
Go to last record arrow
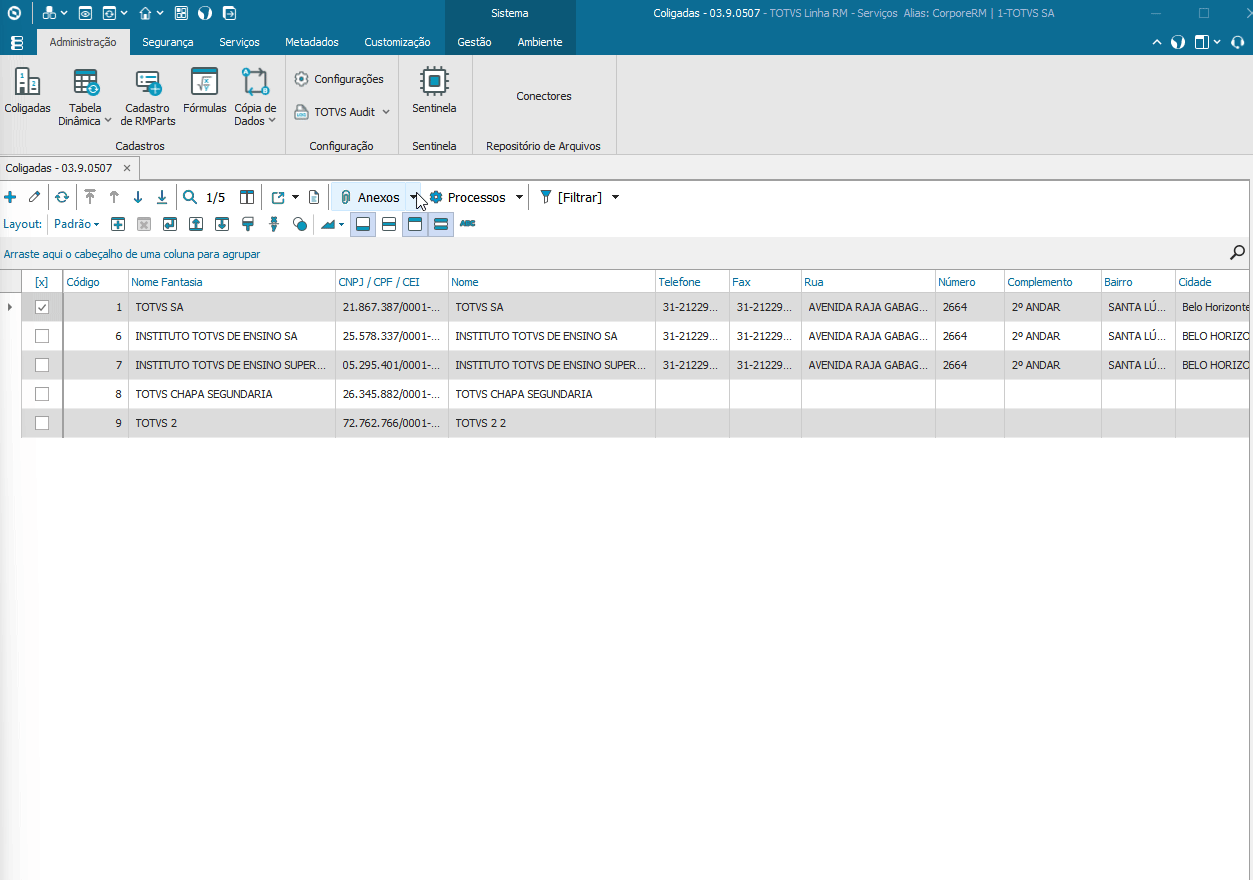point(162,197)
